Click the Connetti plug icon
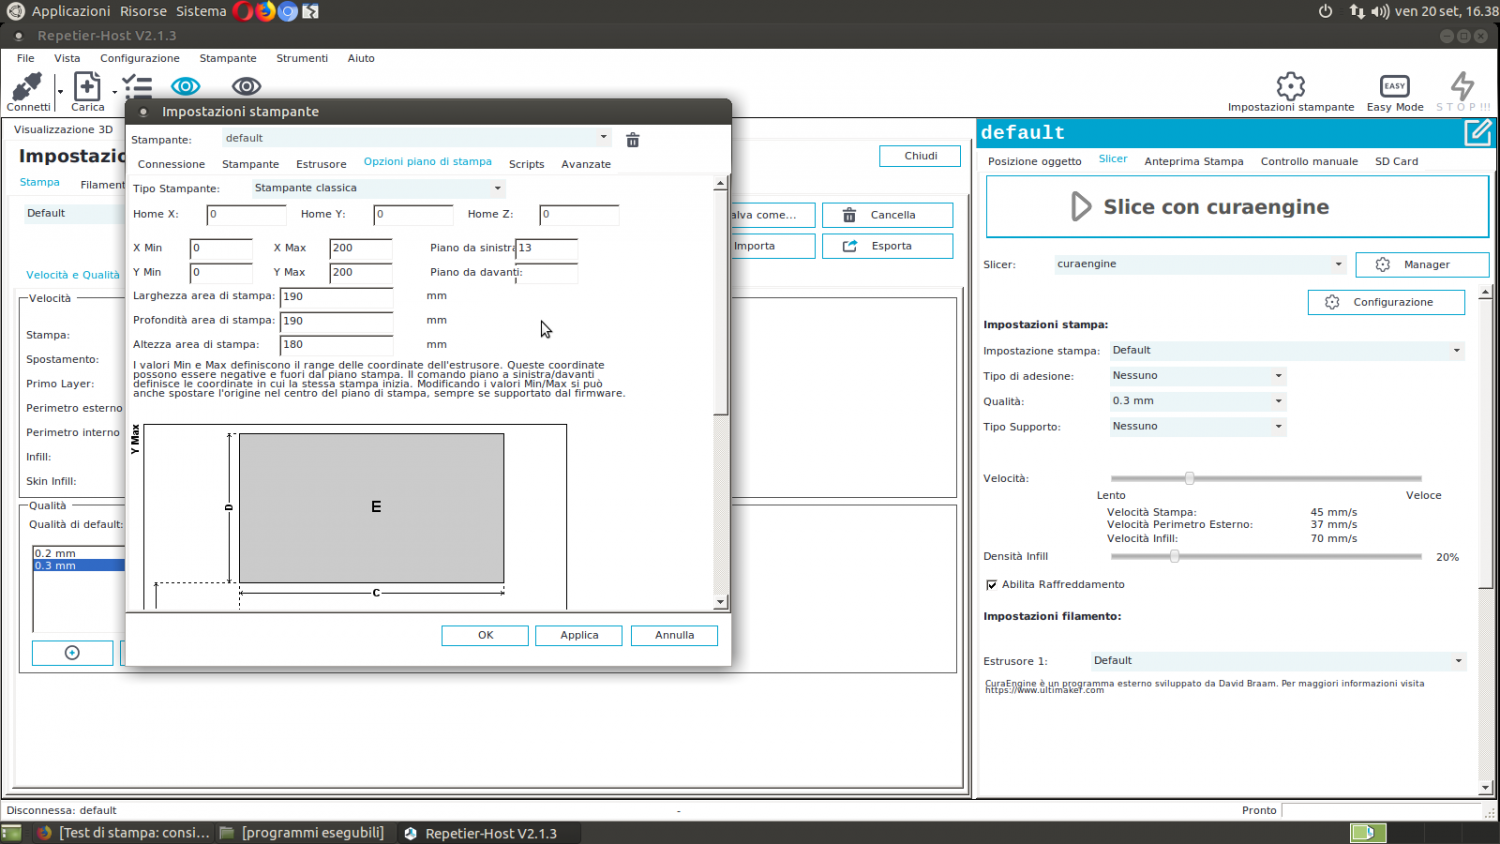 tap(27, 87)
